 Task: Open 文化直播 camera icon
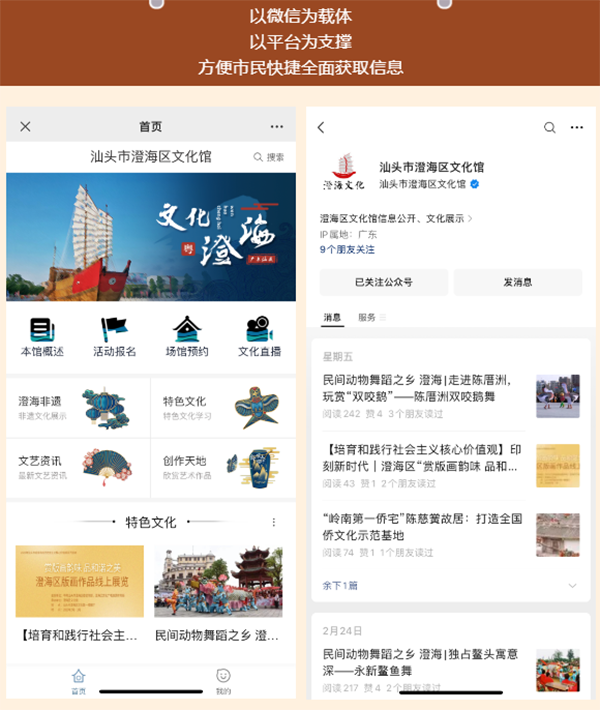pyautogui.click(x=259, y=337)
